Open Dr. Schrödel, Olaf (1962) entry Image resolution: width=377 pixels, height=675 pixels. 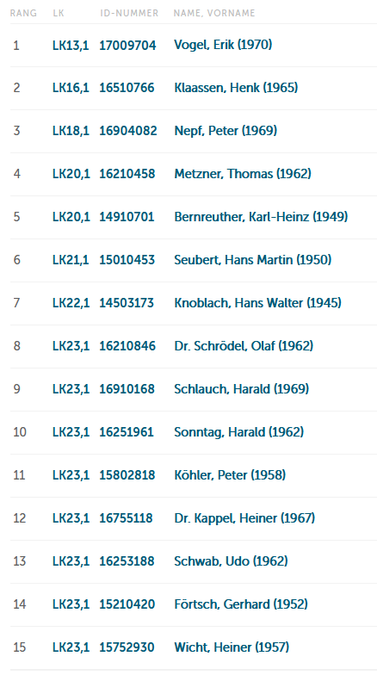click(x=244, y=346)
